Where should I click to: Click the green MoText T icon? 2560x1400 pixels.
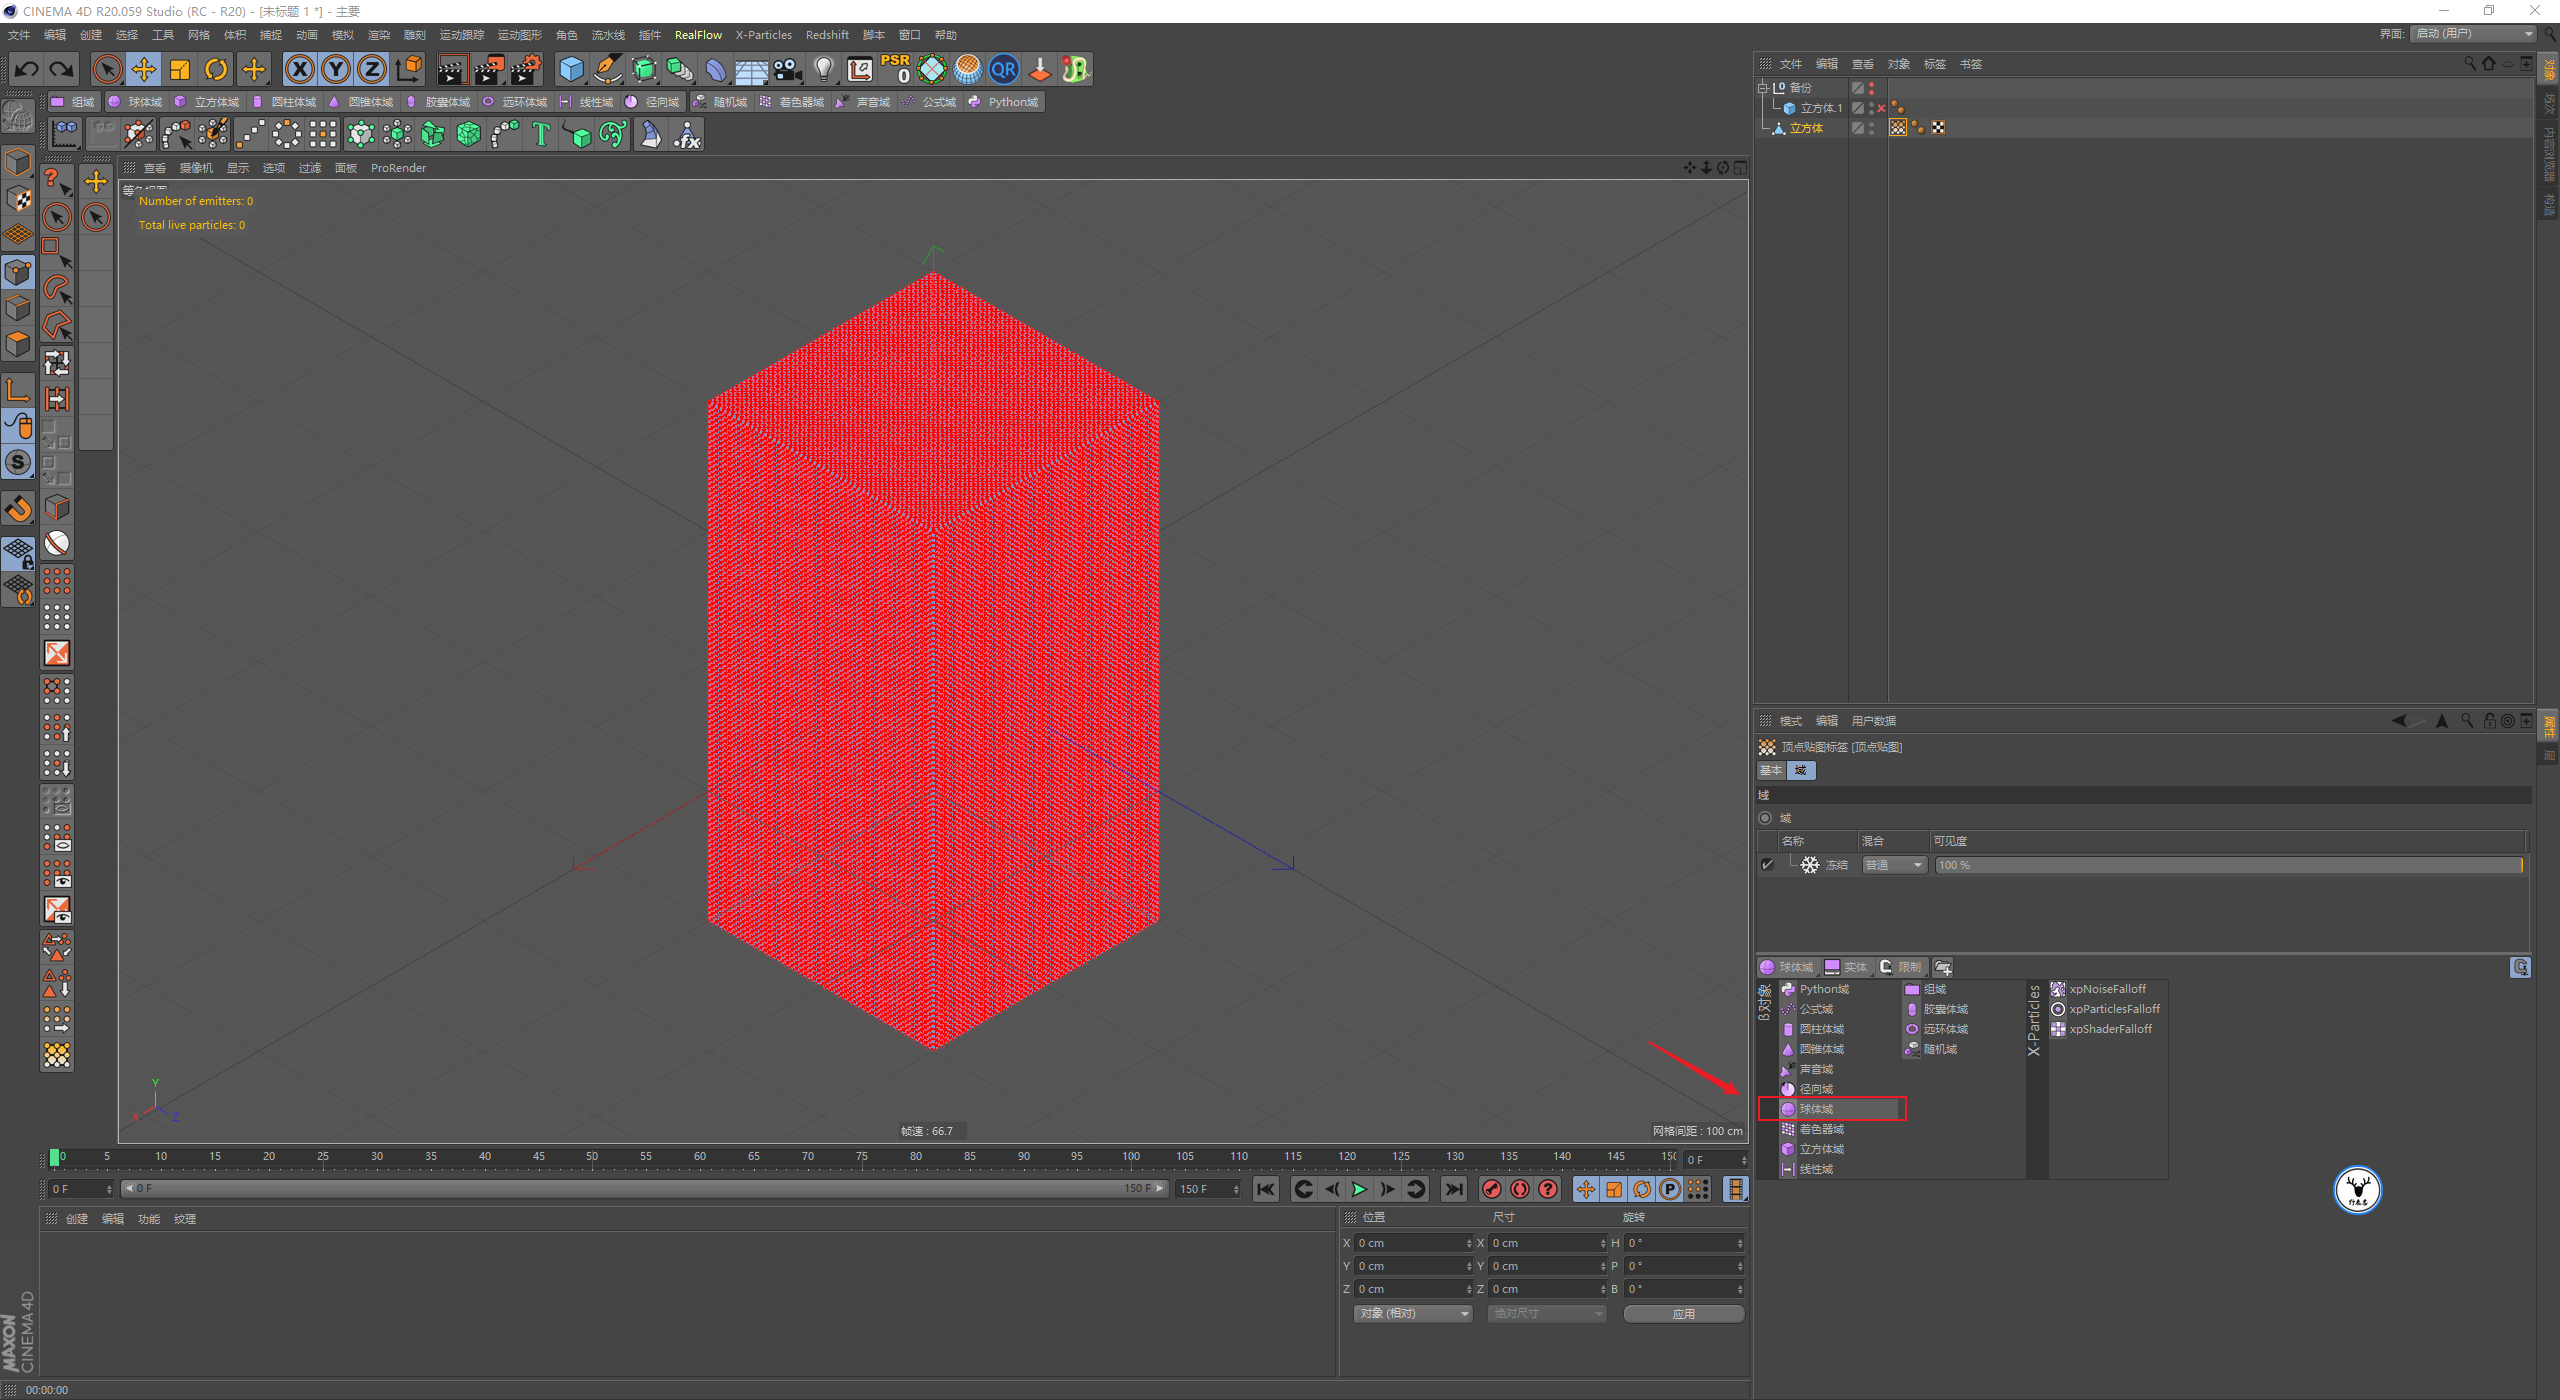point(541,134)
